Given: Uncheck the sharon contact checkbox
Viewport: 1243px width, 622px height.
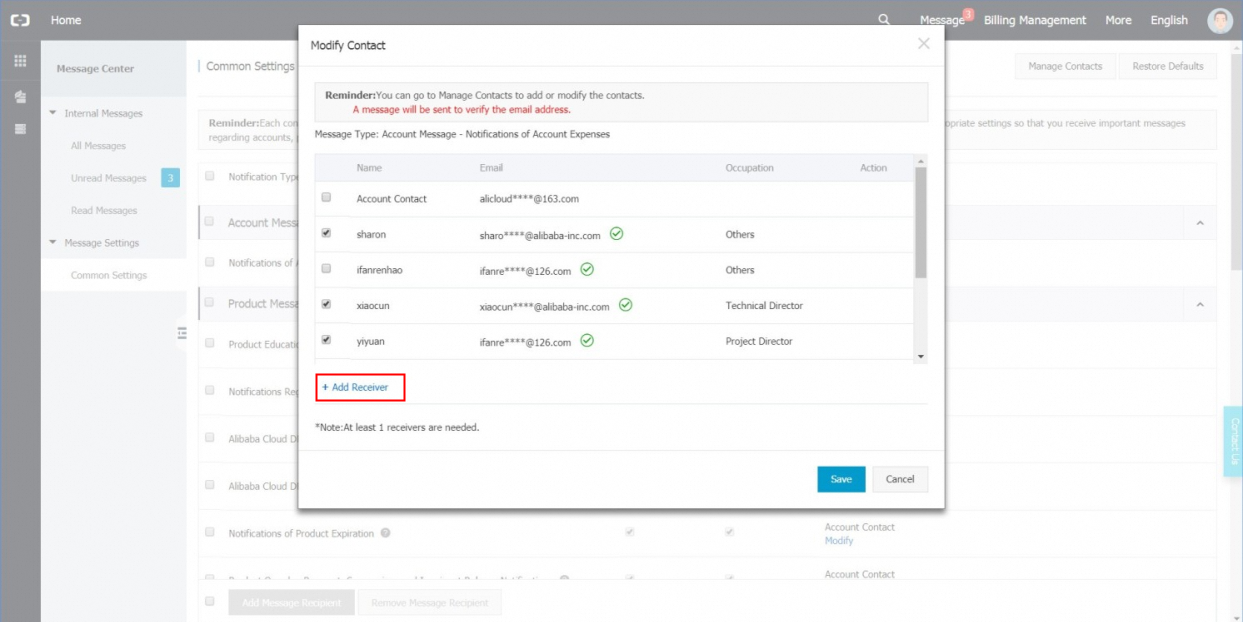Looking at the screenshot, I should (x=326, y=234).
